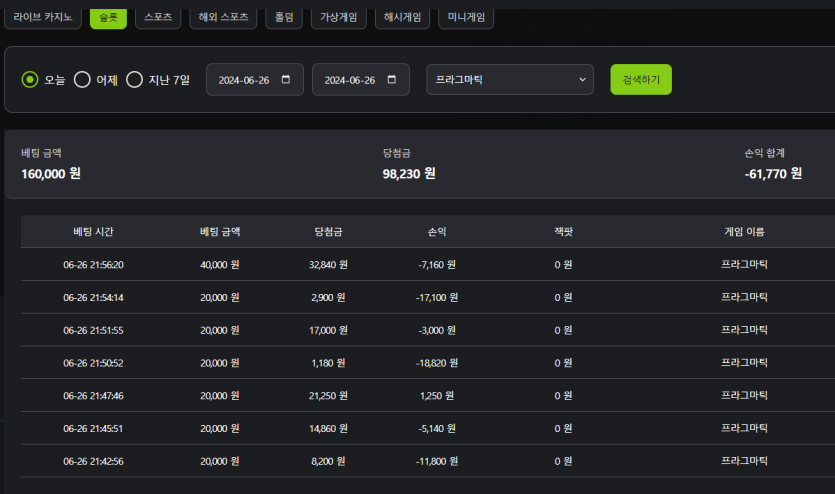The height and width of the screenshot is (494, 835).
Task: Click the 베팅 금액 column header
Action: click(x=220, y=232)
